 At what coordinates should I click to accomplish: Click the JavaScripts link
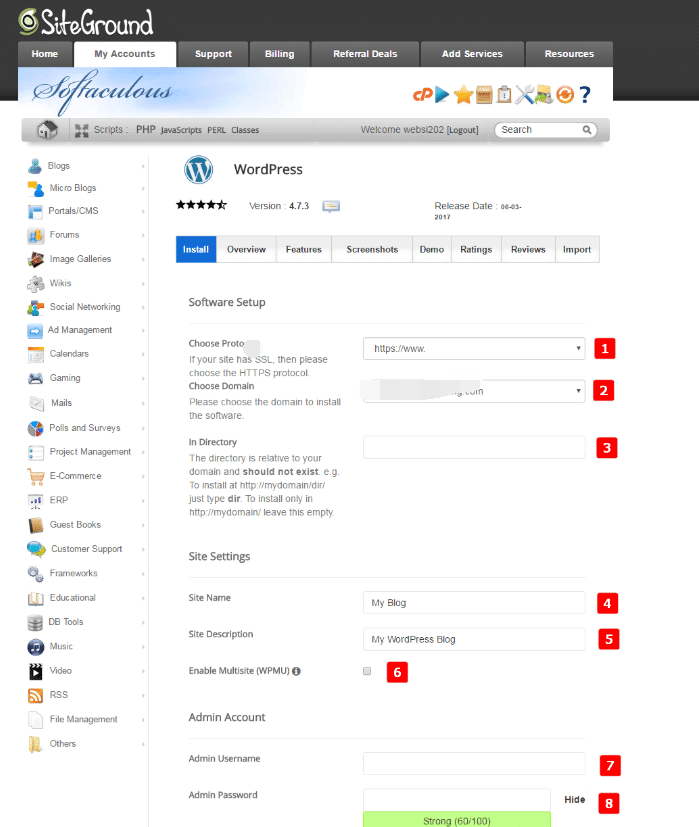(181, 130)
